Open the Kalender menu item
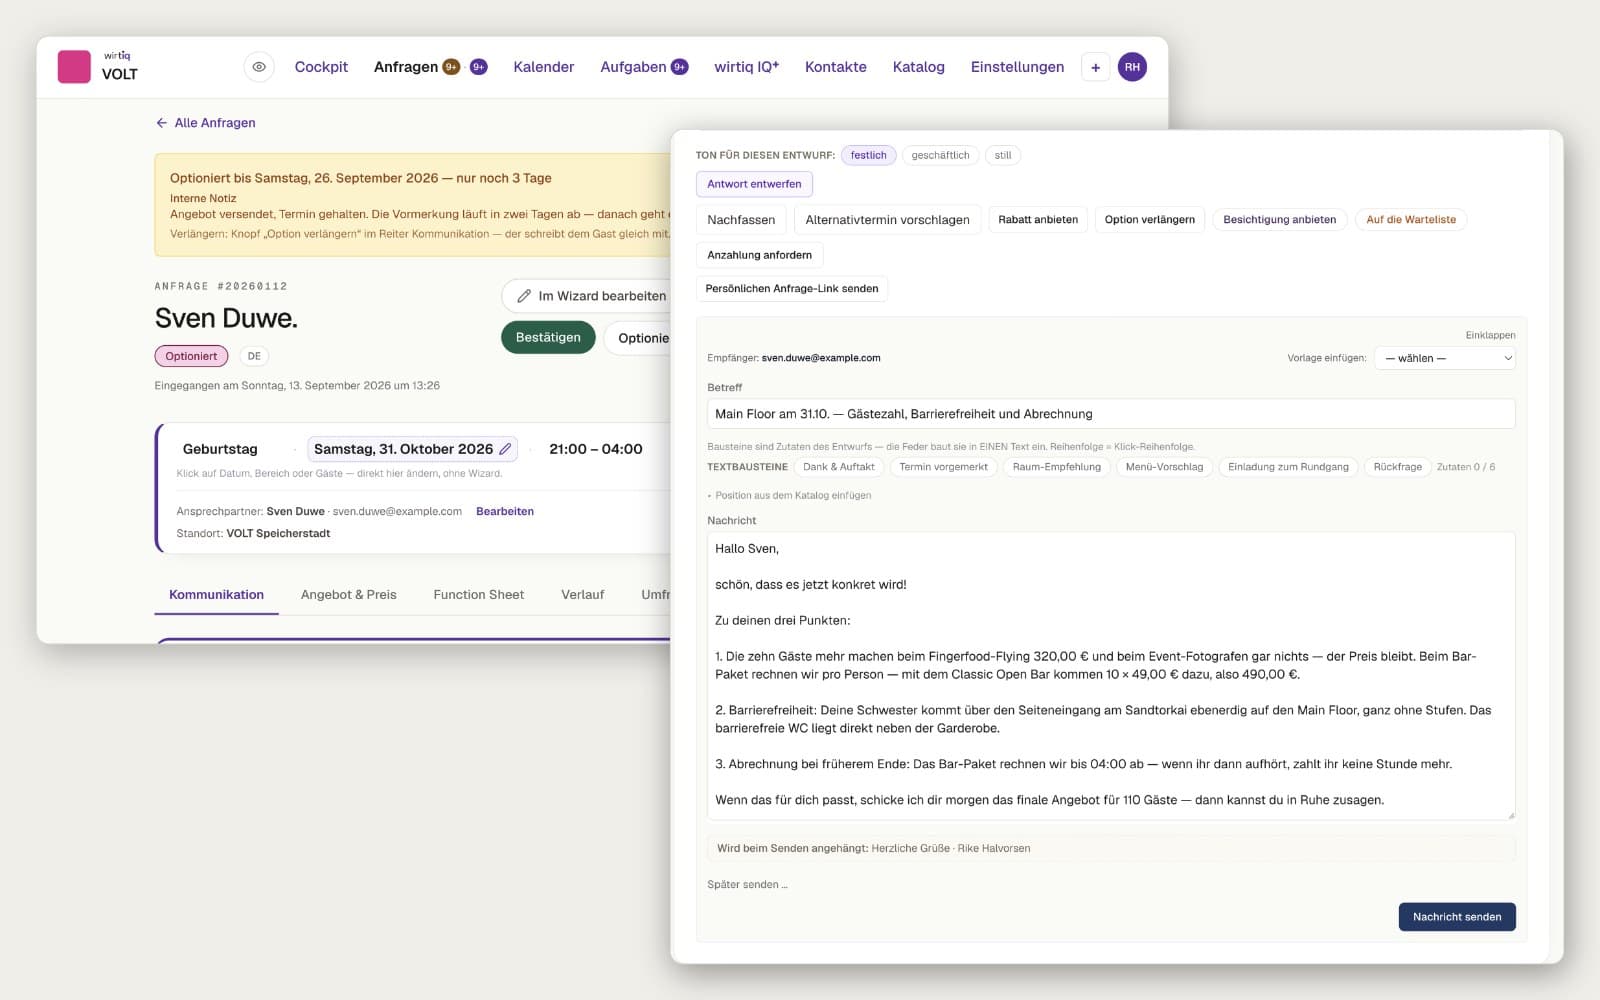Viewport: 1600px width, 1000px height. point(543,67)
